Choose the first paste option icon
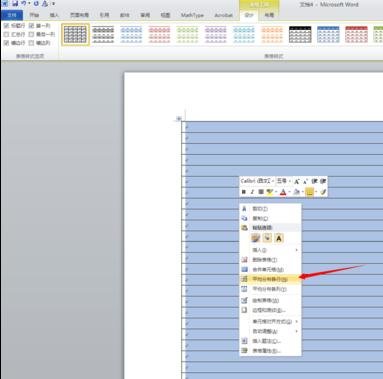This screenshot has height=379, width=383. pos(256,238)
